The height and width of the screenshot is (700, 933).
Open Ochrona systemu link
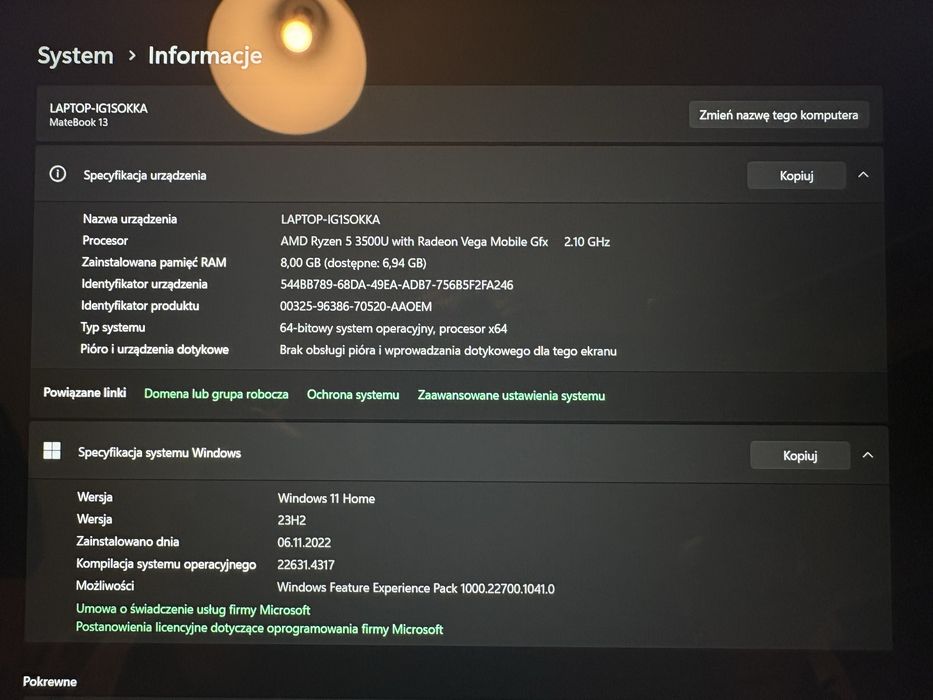click(353, 395)
